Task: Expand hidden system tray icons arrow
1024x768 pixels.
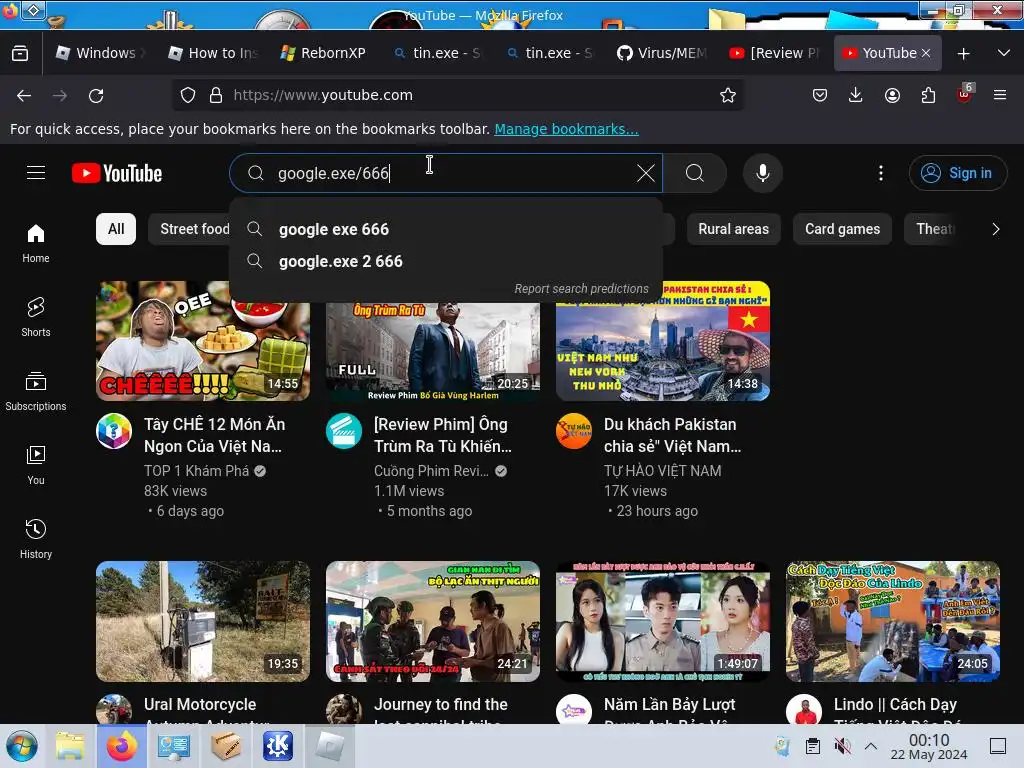Action: coord(871,746)
